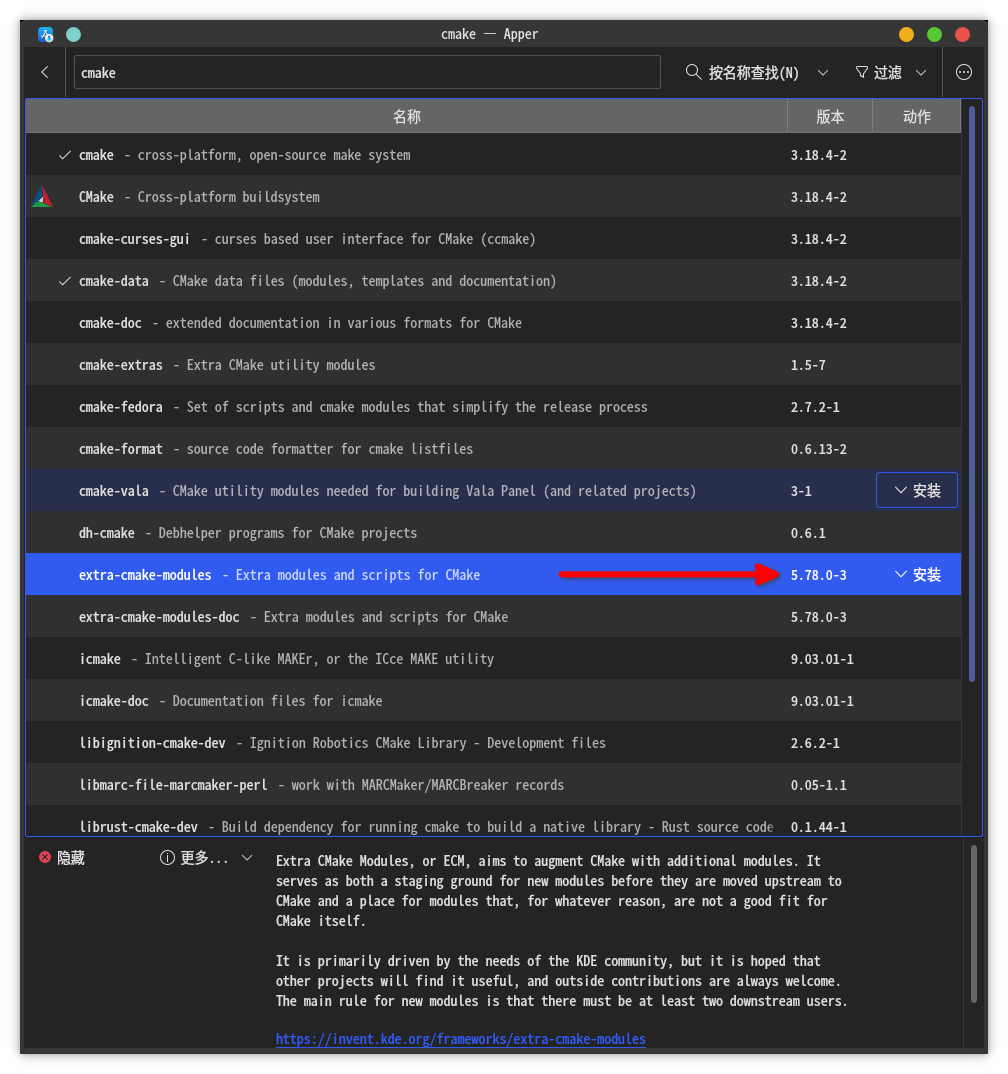Click the orange minimize window button
This screenshot has width=1008, height=1074.
coord(906,34)
